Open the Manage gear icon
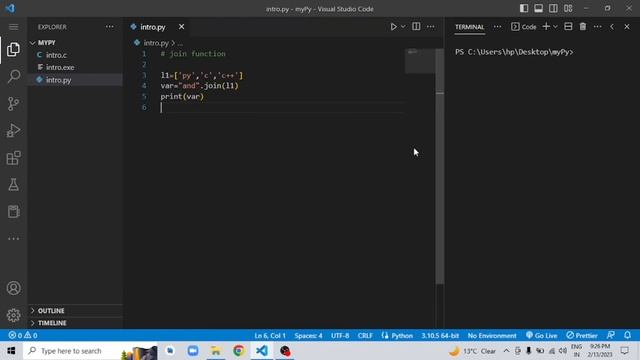 point(13,315)
